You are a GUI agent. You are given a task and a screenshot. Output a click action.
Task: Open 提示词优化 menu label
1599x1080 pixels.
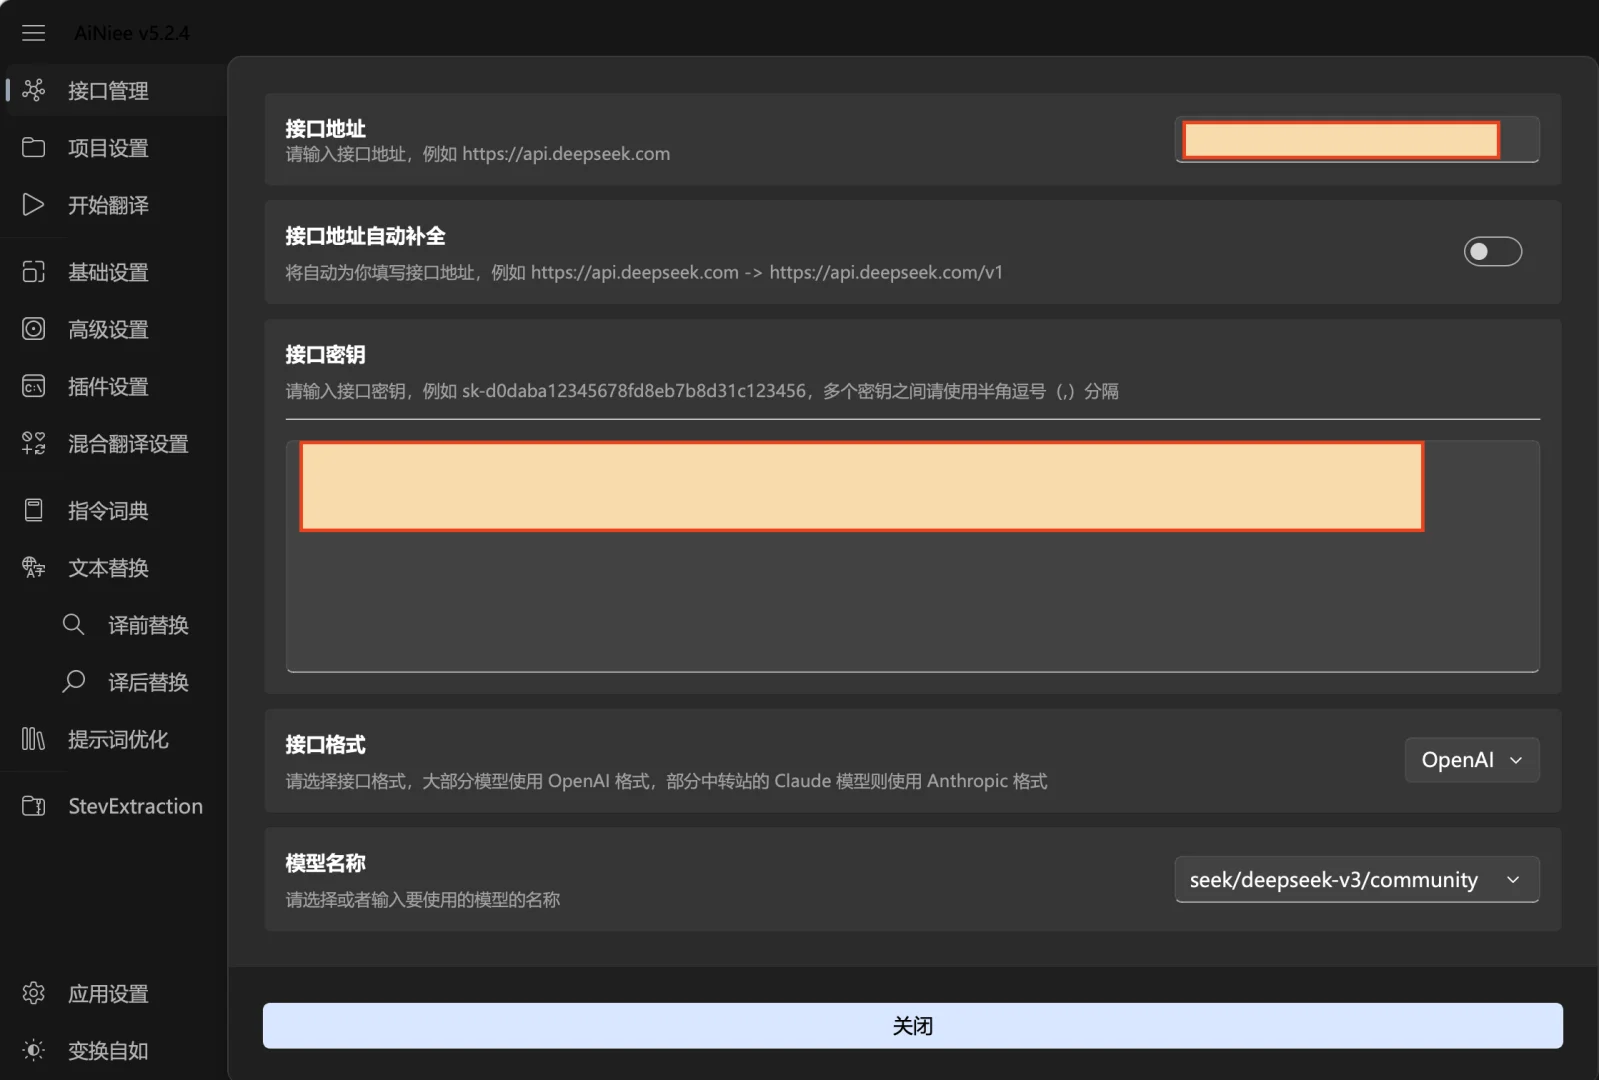click(118, 739)
